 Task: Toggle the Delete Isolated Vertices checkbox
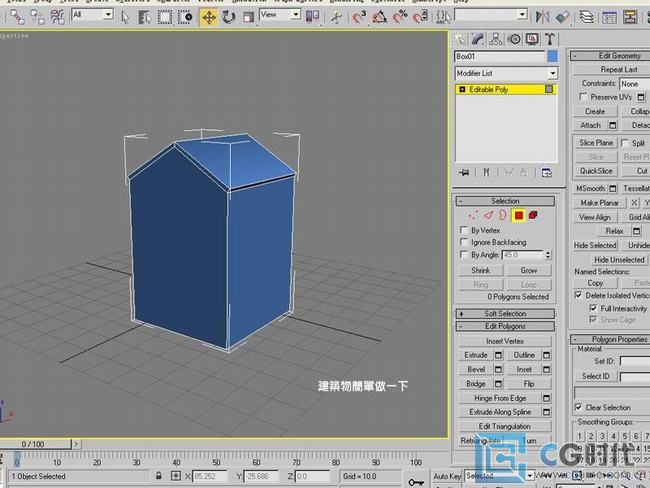pyautogui.click(x=578, y=295)
